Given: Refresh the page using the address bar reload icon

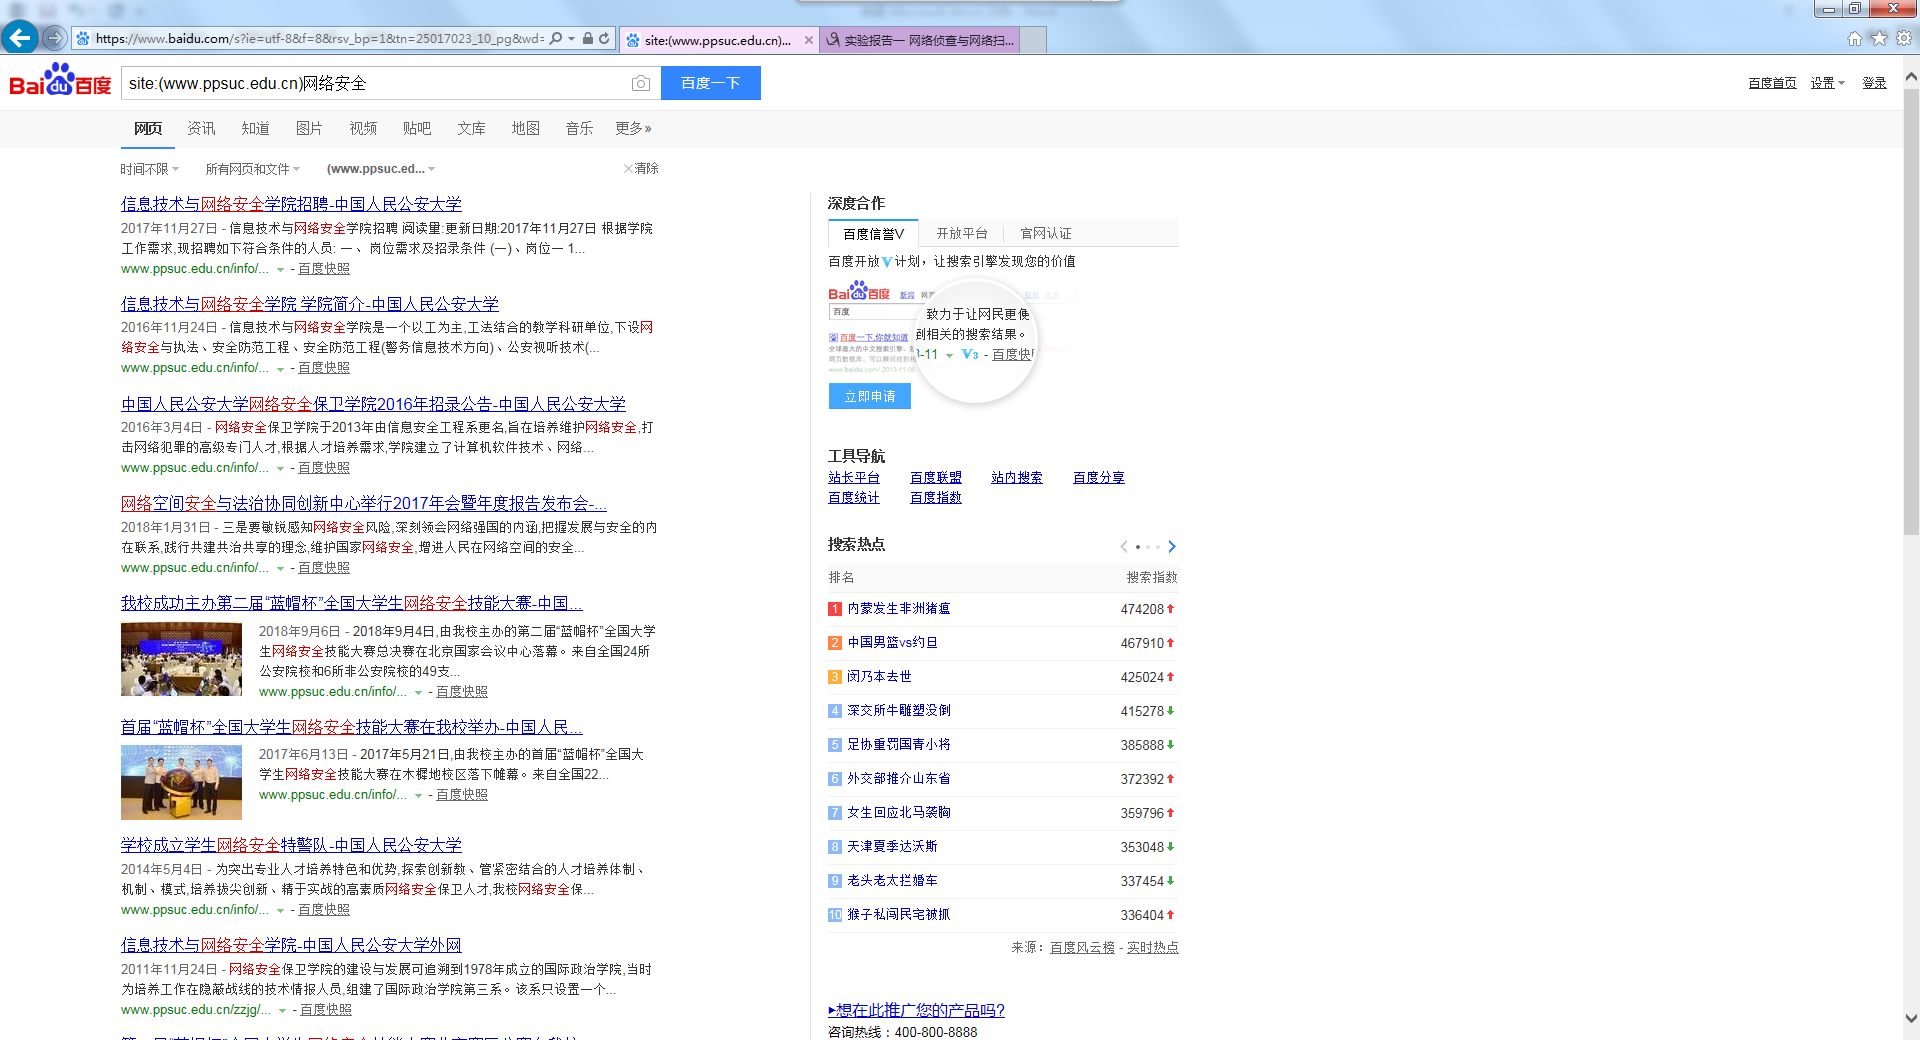Looking at the screenshot, I should [x=604, y=39].
